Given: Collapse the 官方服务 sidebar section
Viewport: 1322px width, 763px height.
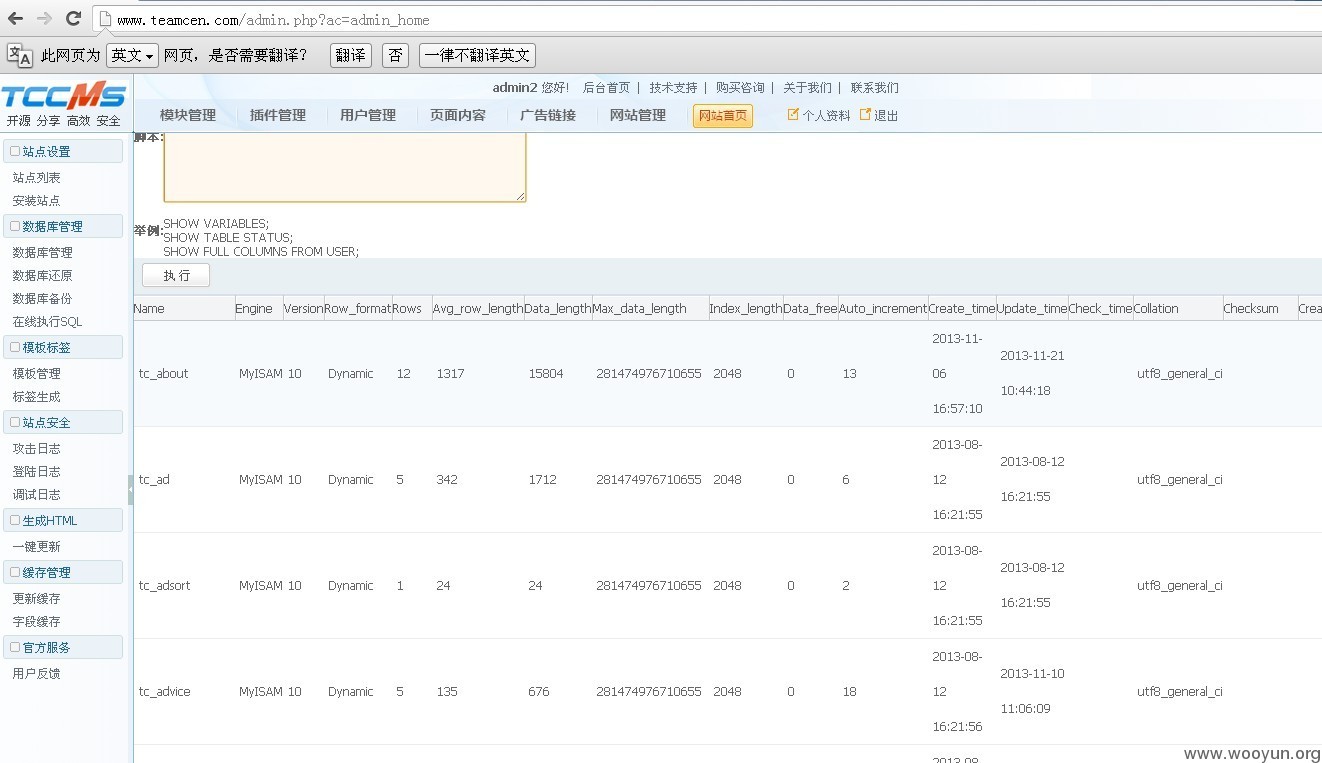Looking at the screenshot, I should coord(63,648).
